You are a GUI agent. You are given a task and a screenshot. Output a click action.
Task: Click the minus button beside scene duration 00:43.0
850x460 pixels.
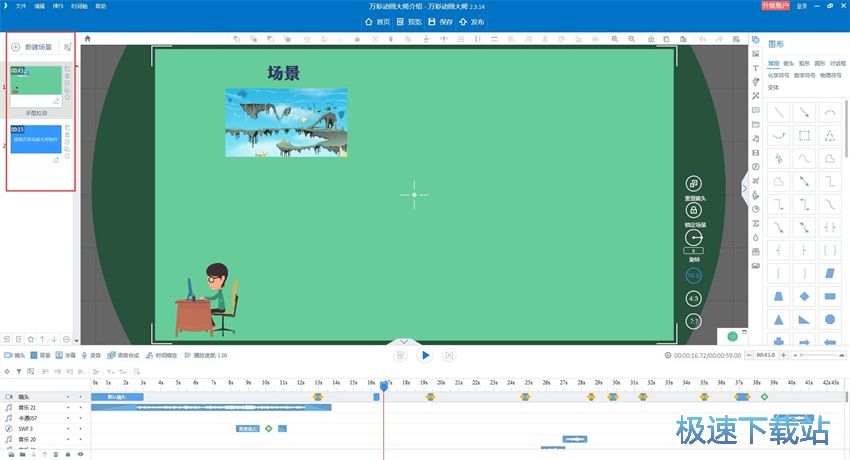[750, 355]
